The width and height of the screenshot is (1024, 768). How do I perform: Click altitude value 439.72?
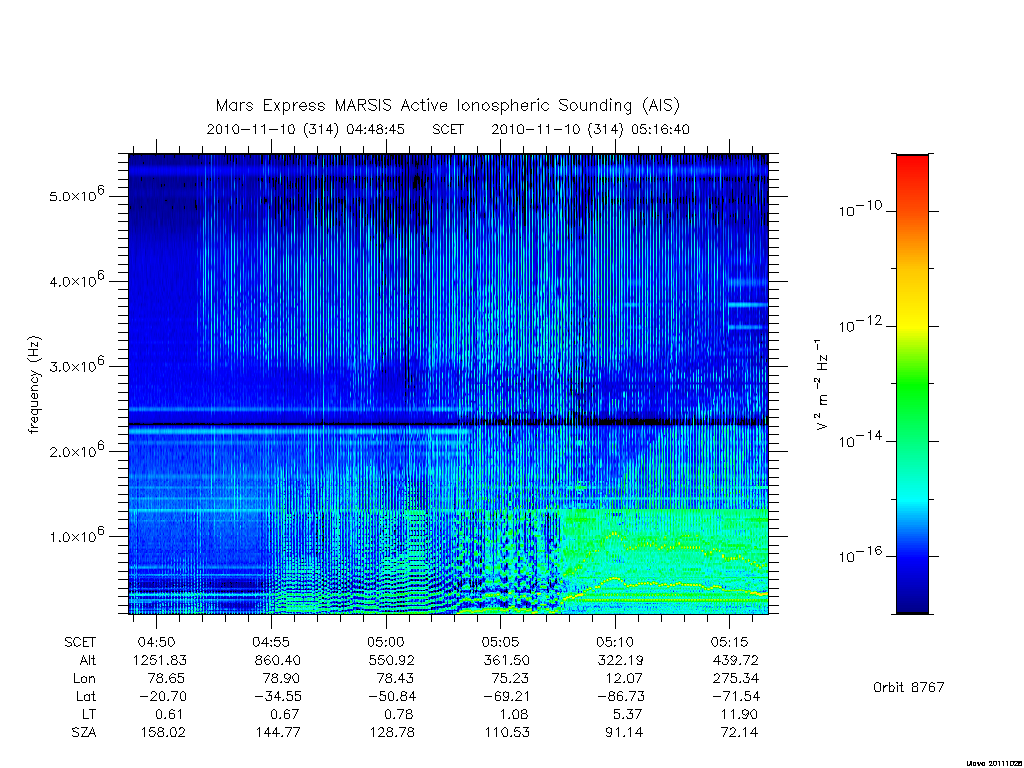pos(735,660)
